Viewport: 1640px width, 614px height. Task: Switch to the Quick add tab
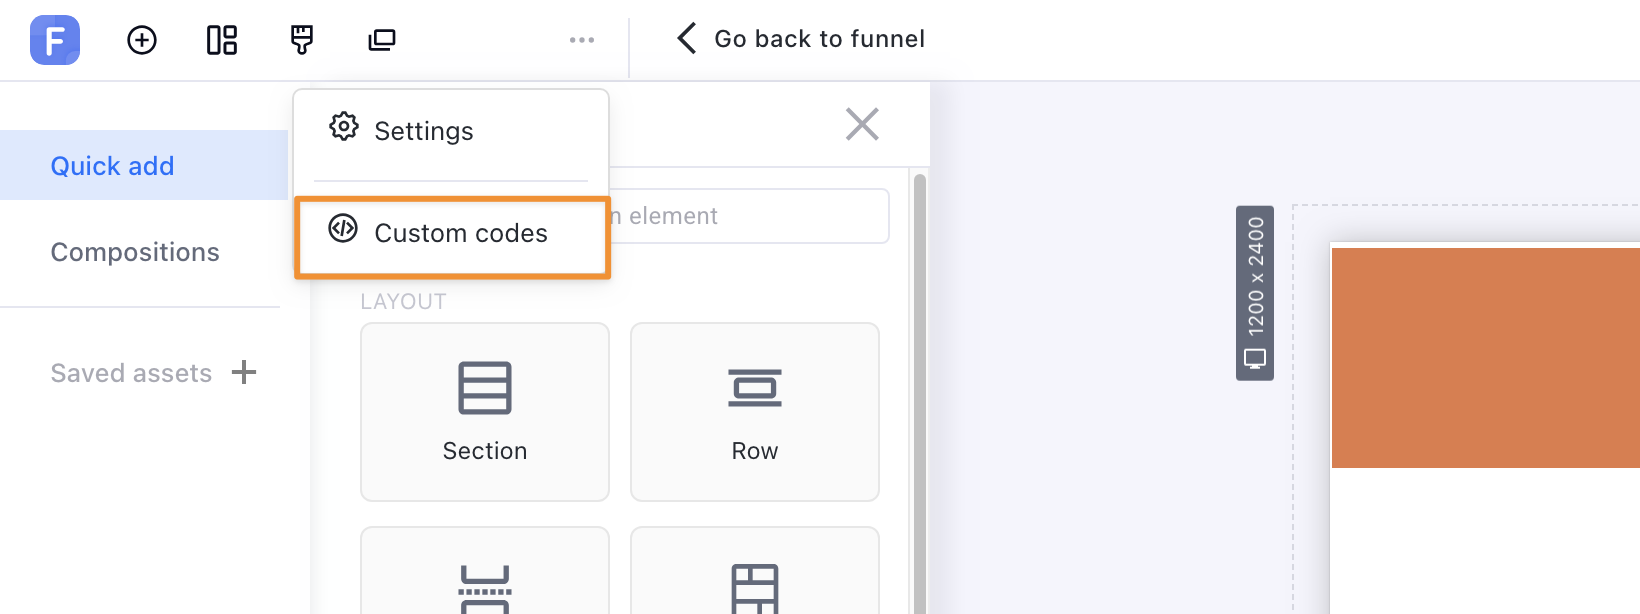pos(113,166)
